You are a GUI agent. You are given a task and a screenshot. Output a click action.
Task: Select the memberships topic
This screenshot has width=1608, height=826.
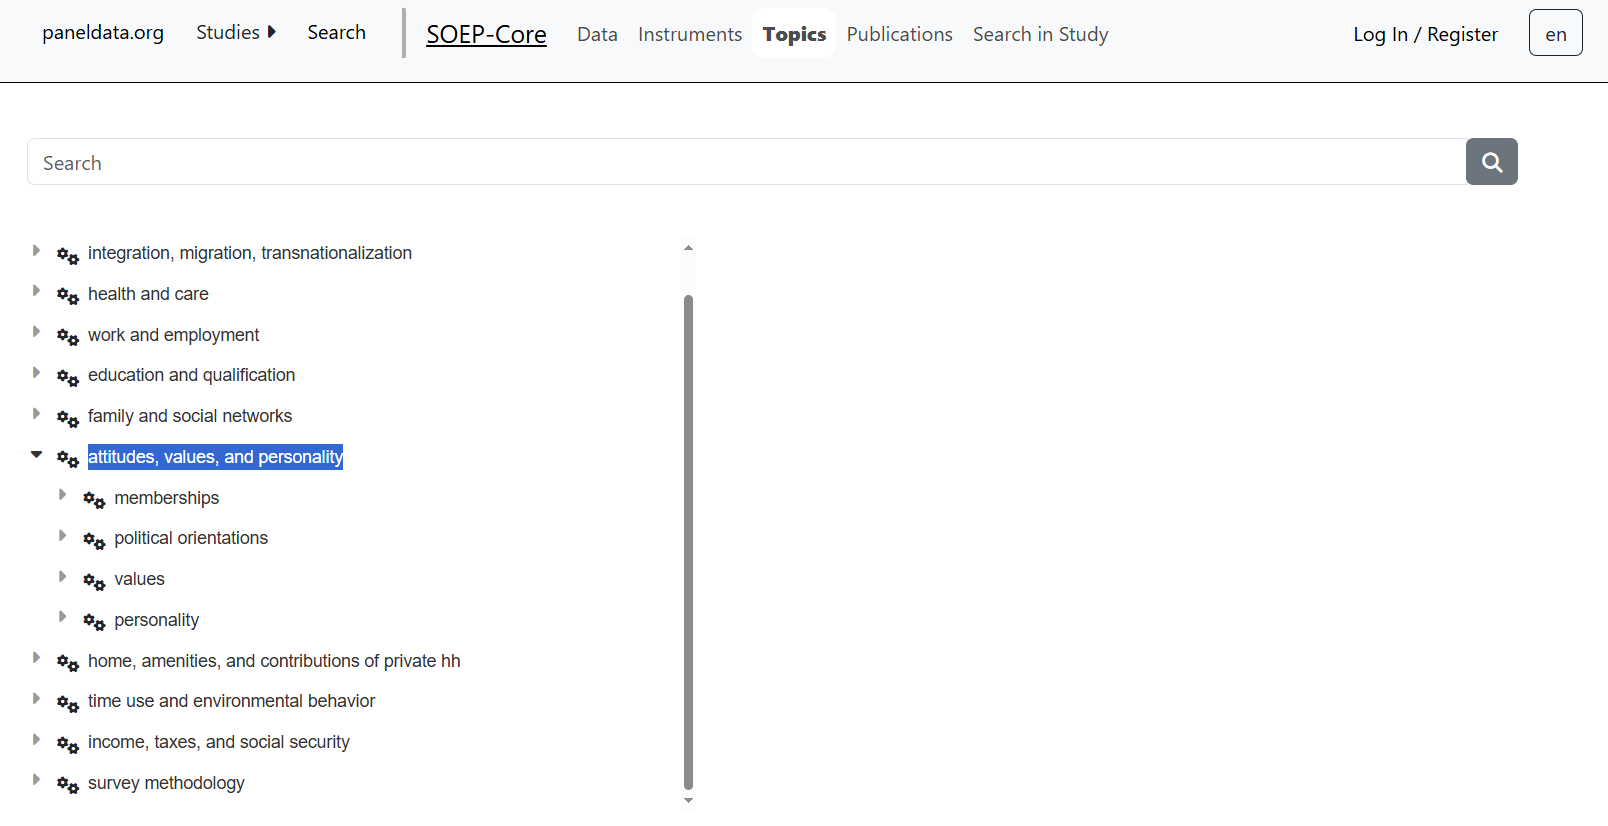(x=166, y=498)
